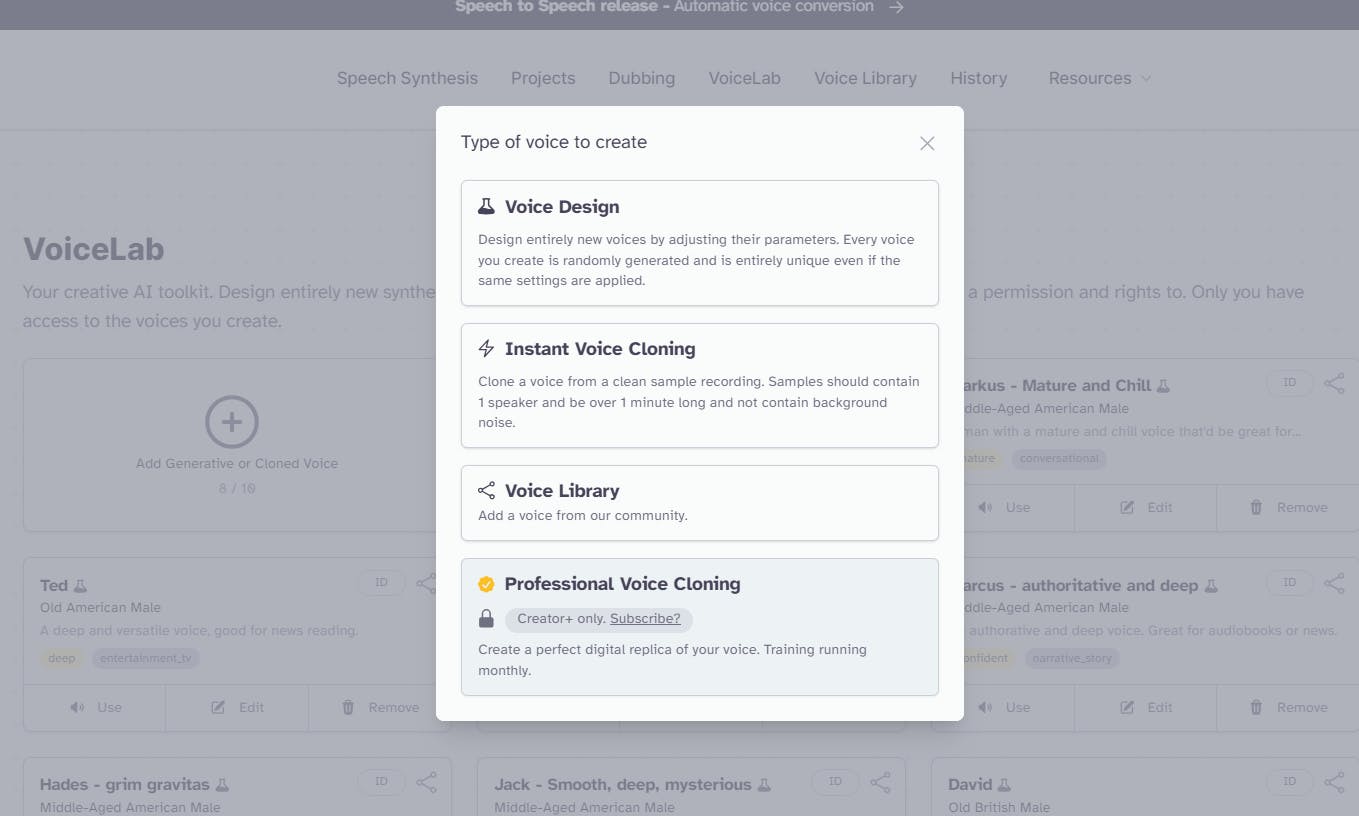Click the "conversational" tag
The width and height of the screenshot is (1359, 816).
(1059, 459)
